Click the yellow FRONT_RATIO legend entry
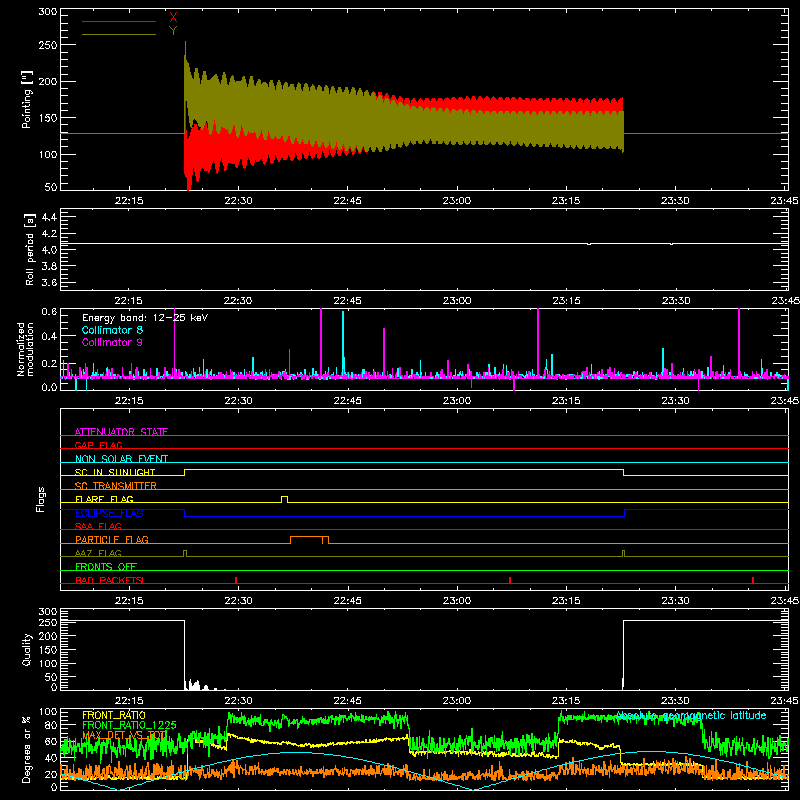800x800 pixels. 114,715
